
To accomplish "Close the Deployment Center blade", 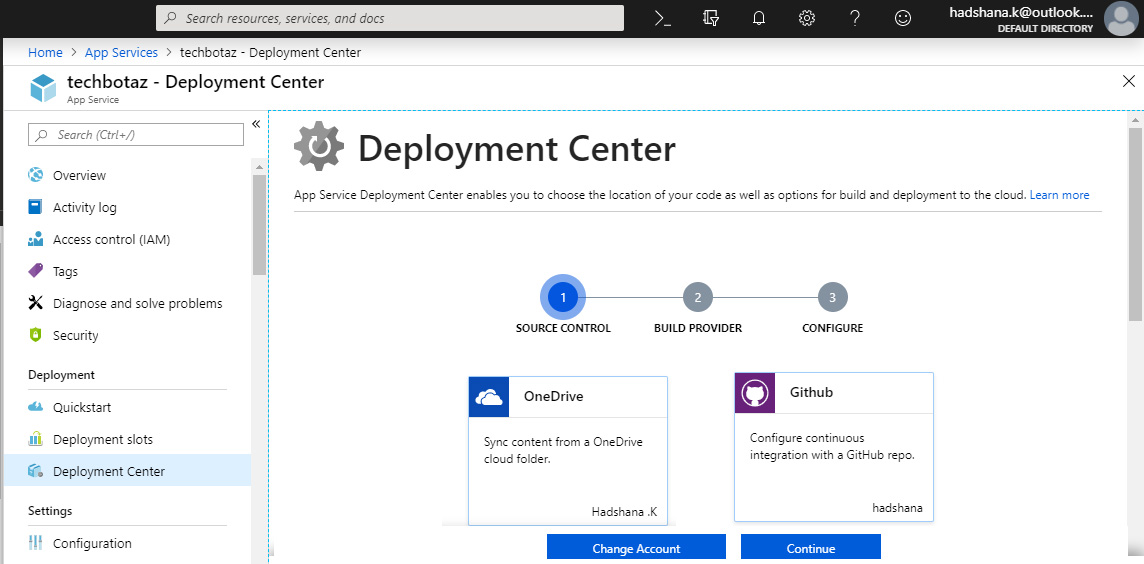I will pos(1129,81).
